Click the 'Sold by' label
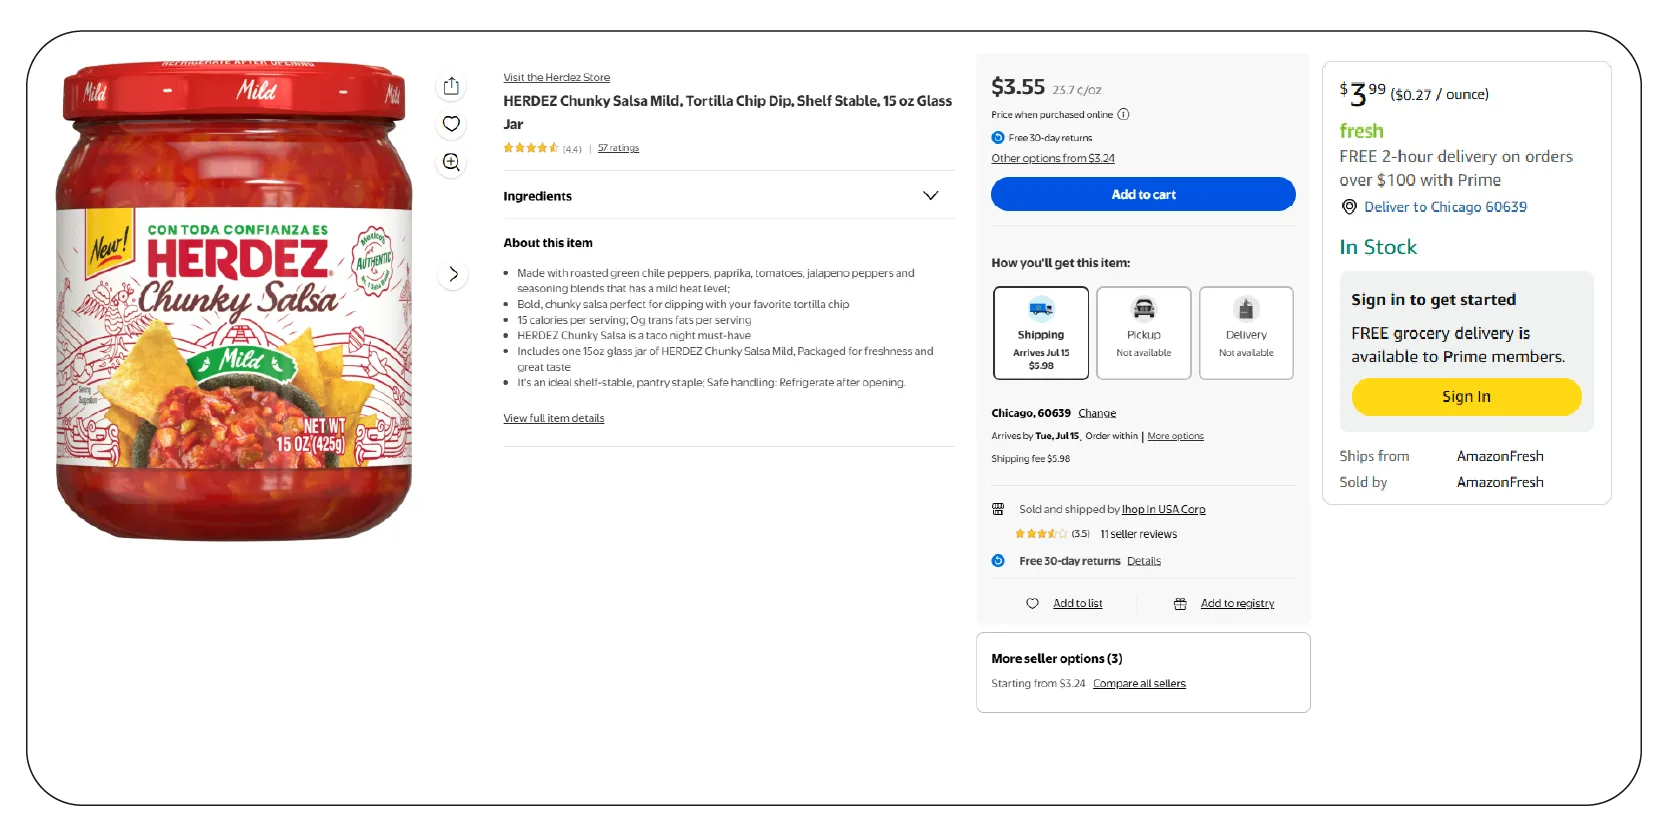This screenshot has height=827, width=1665. click(1363, 482)
